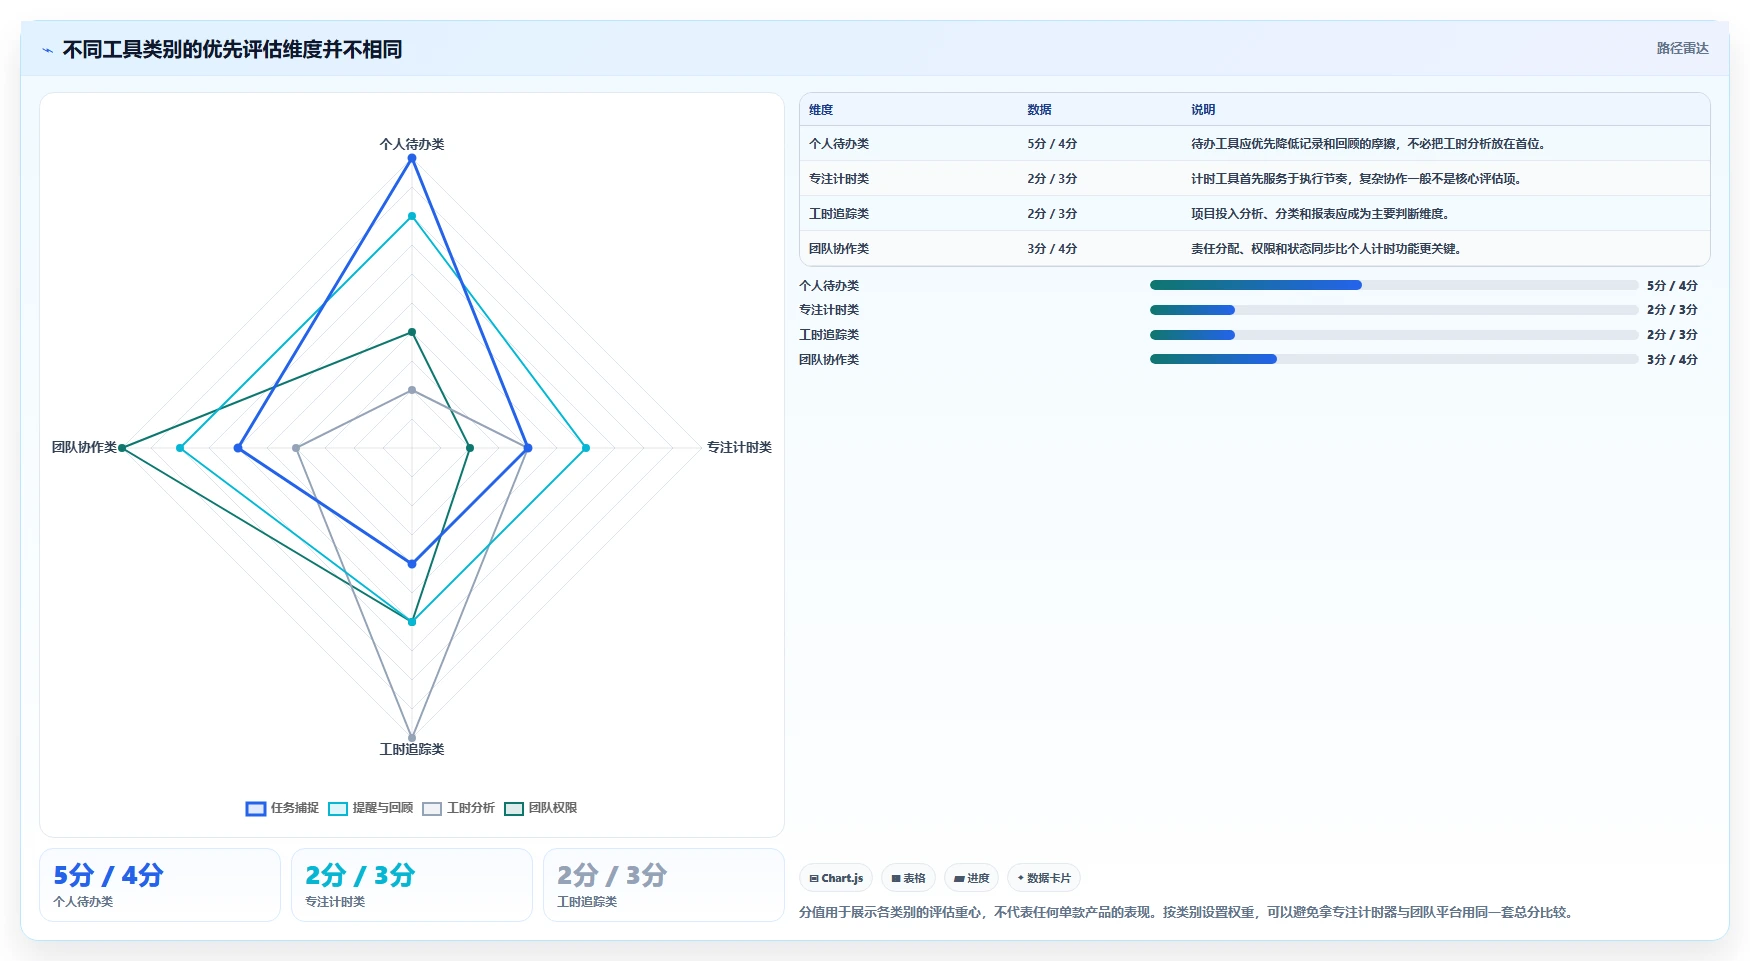Click the 数据卡片 tag icon
Image resolution: width=1750 pixels, height=961 pixels.
[1021, 878]
